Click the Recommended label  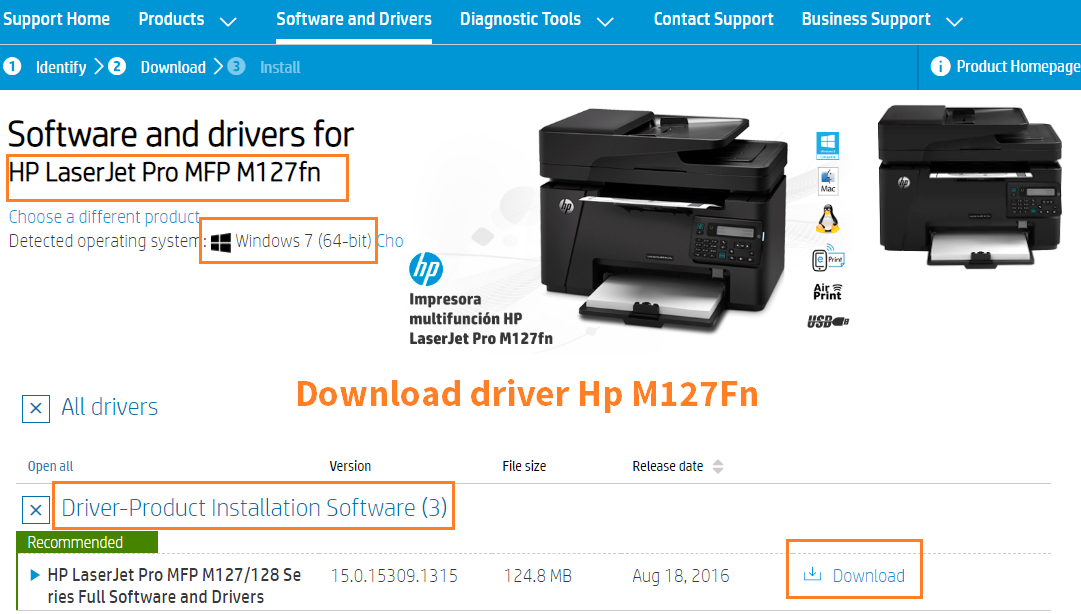pos(75,542)
